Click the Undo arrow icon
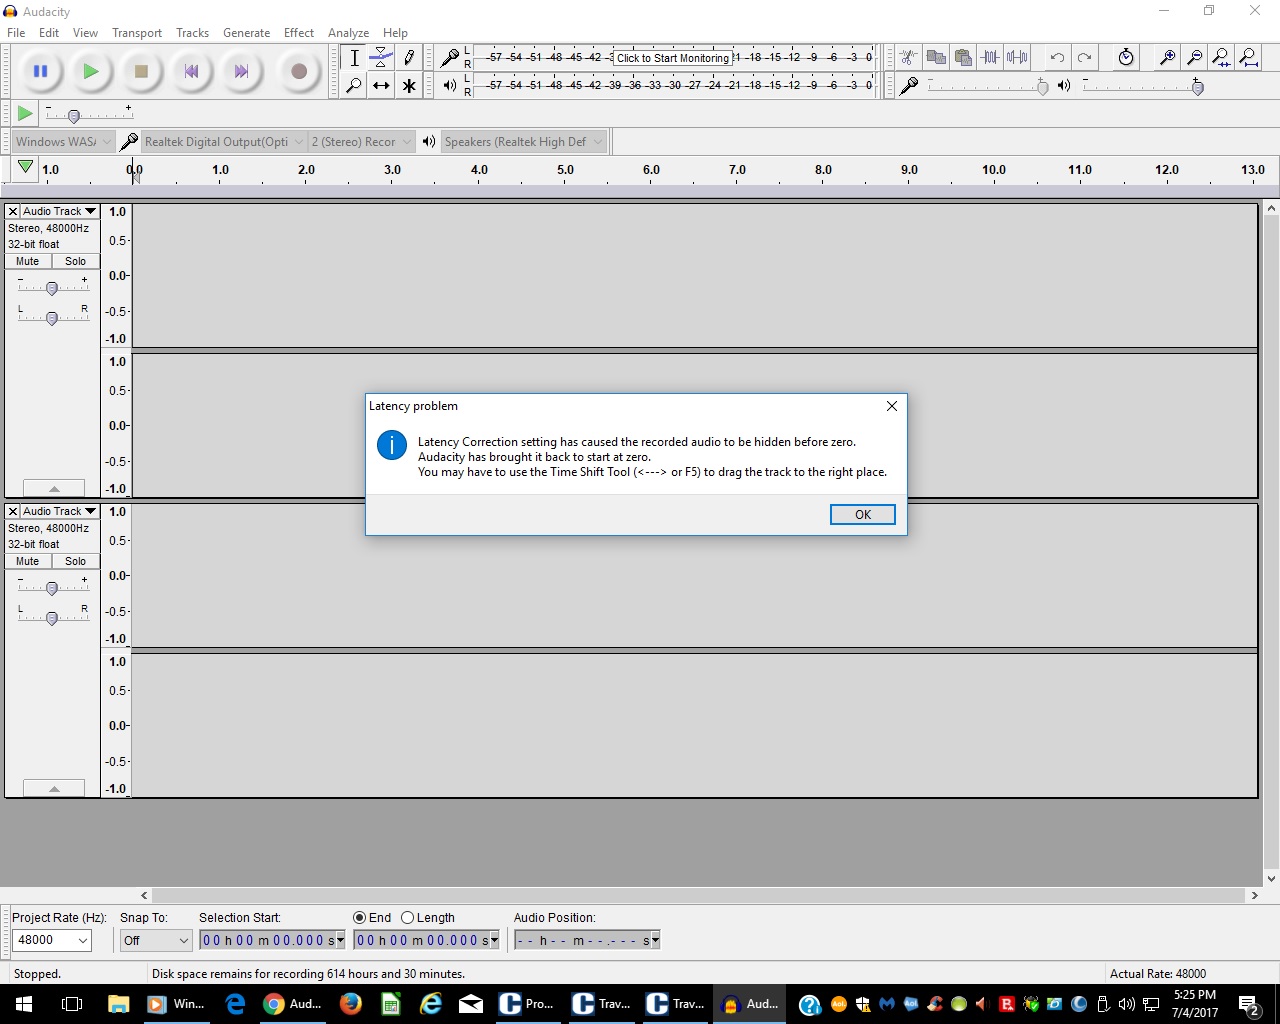 pos(1057,57)
